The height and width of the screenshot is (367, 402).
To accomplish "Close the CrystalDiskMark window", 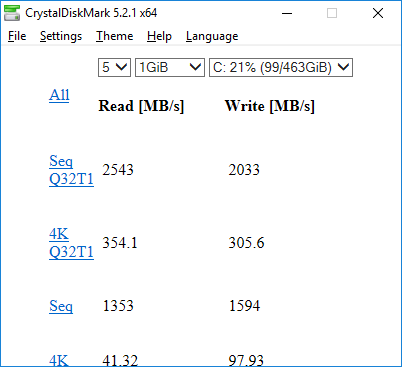I will pos(378,13).
